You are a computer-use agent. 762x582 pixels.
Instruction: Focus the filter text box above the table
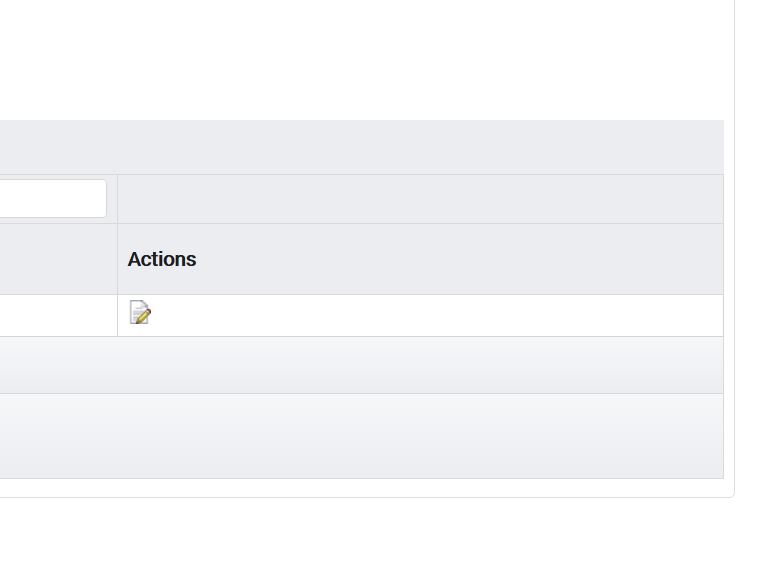[x=53, y=198]
